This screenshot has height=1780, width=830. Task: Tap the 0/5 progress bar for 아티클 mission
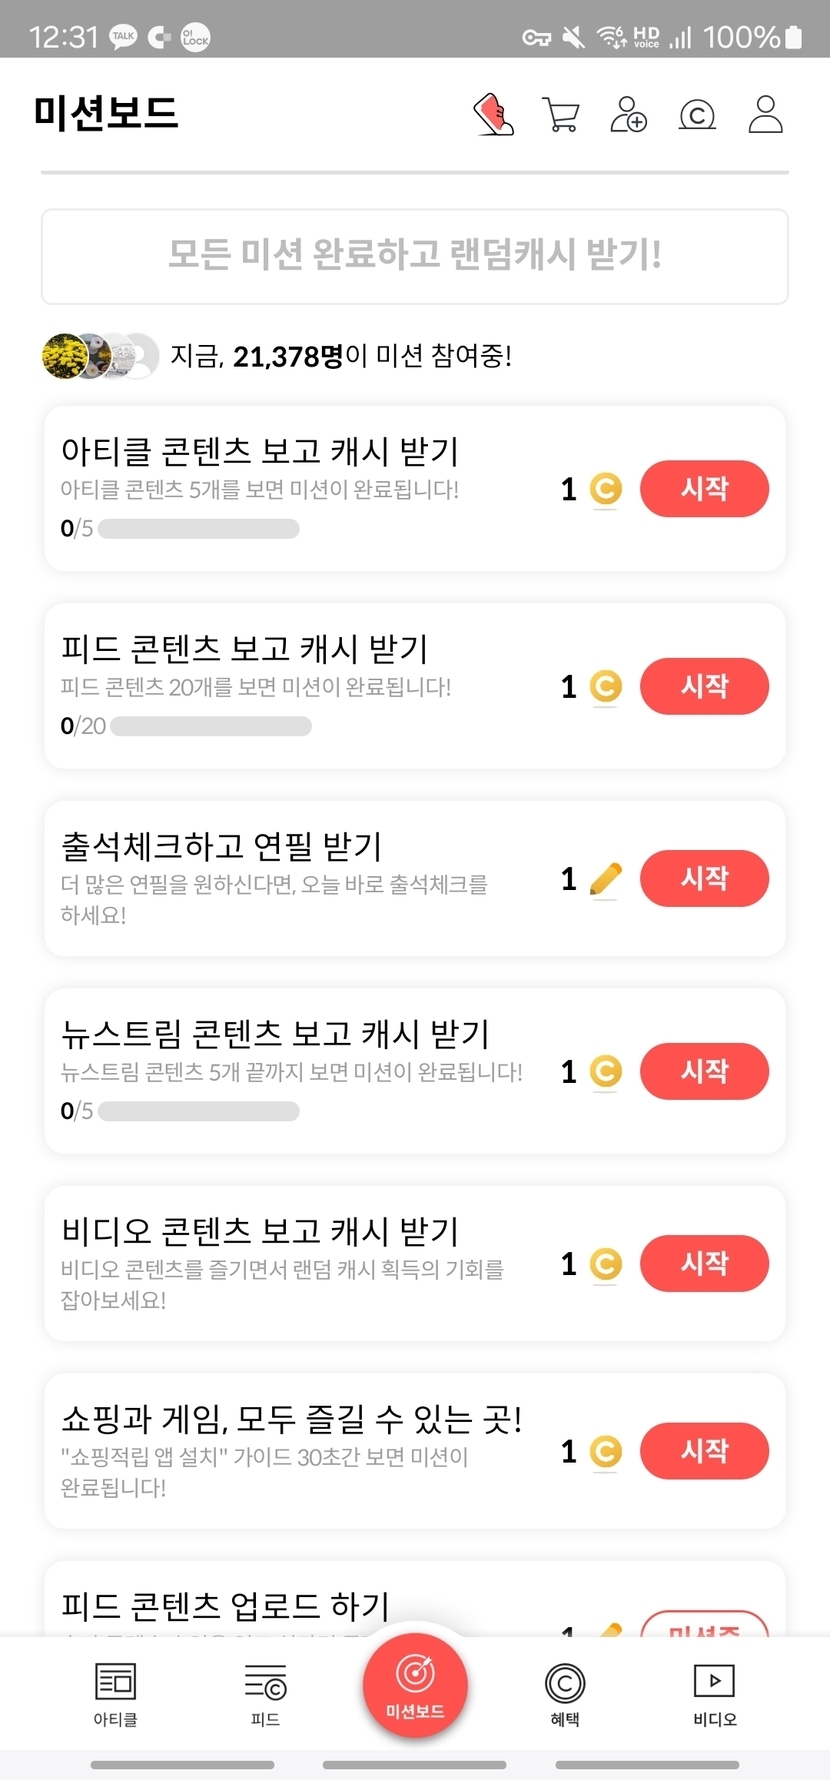point(198,529)
